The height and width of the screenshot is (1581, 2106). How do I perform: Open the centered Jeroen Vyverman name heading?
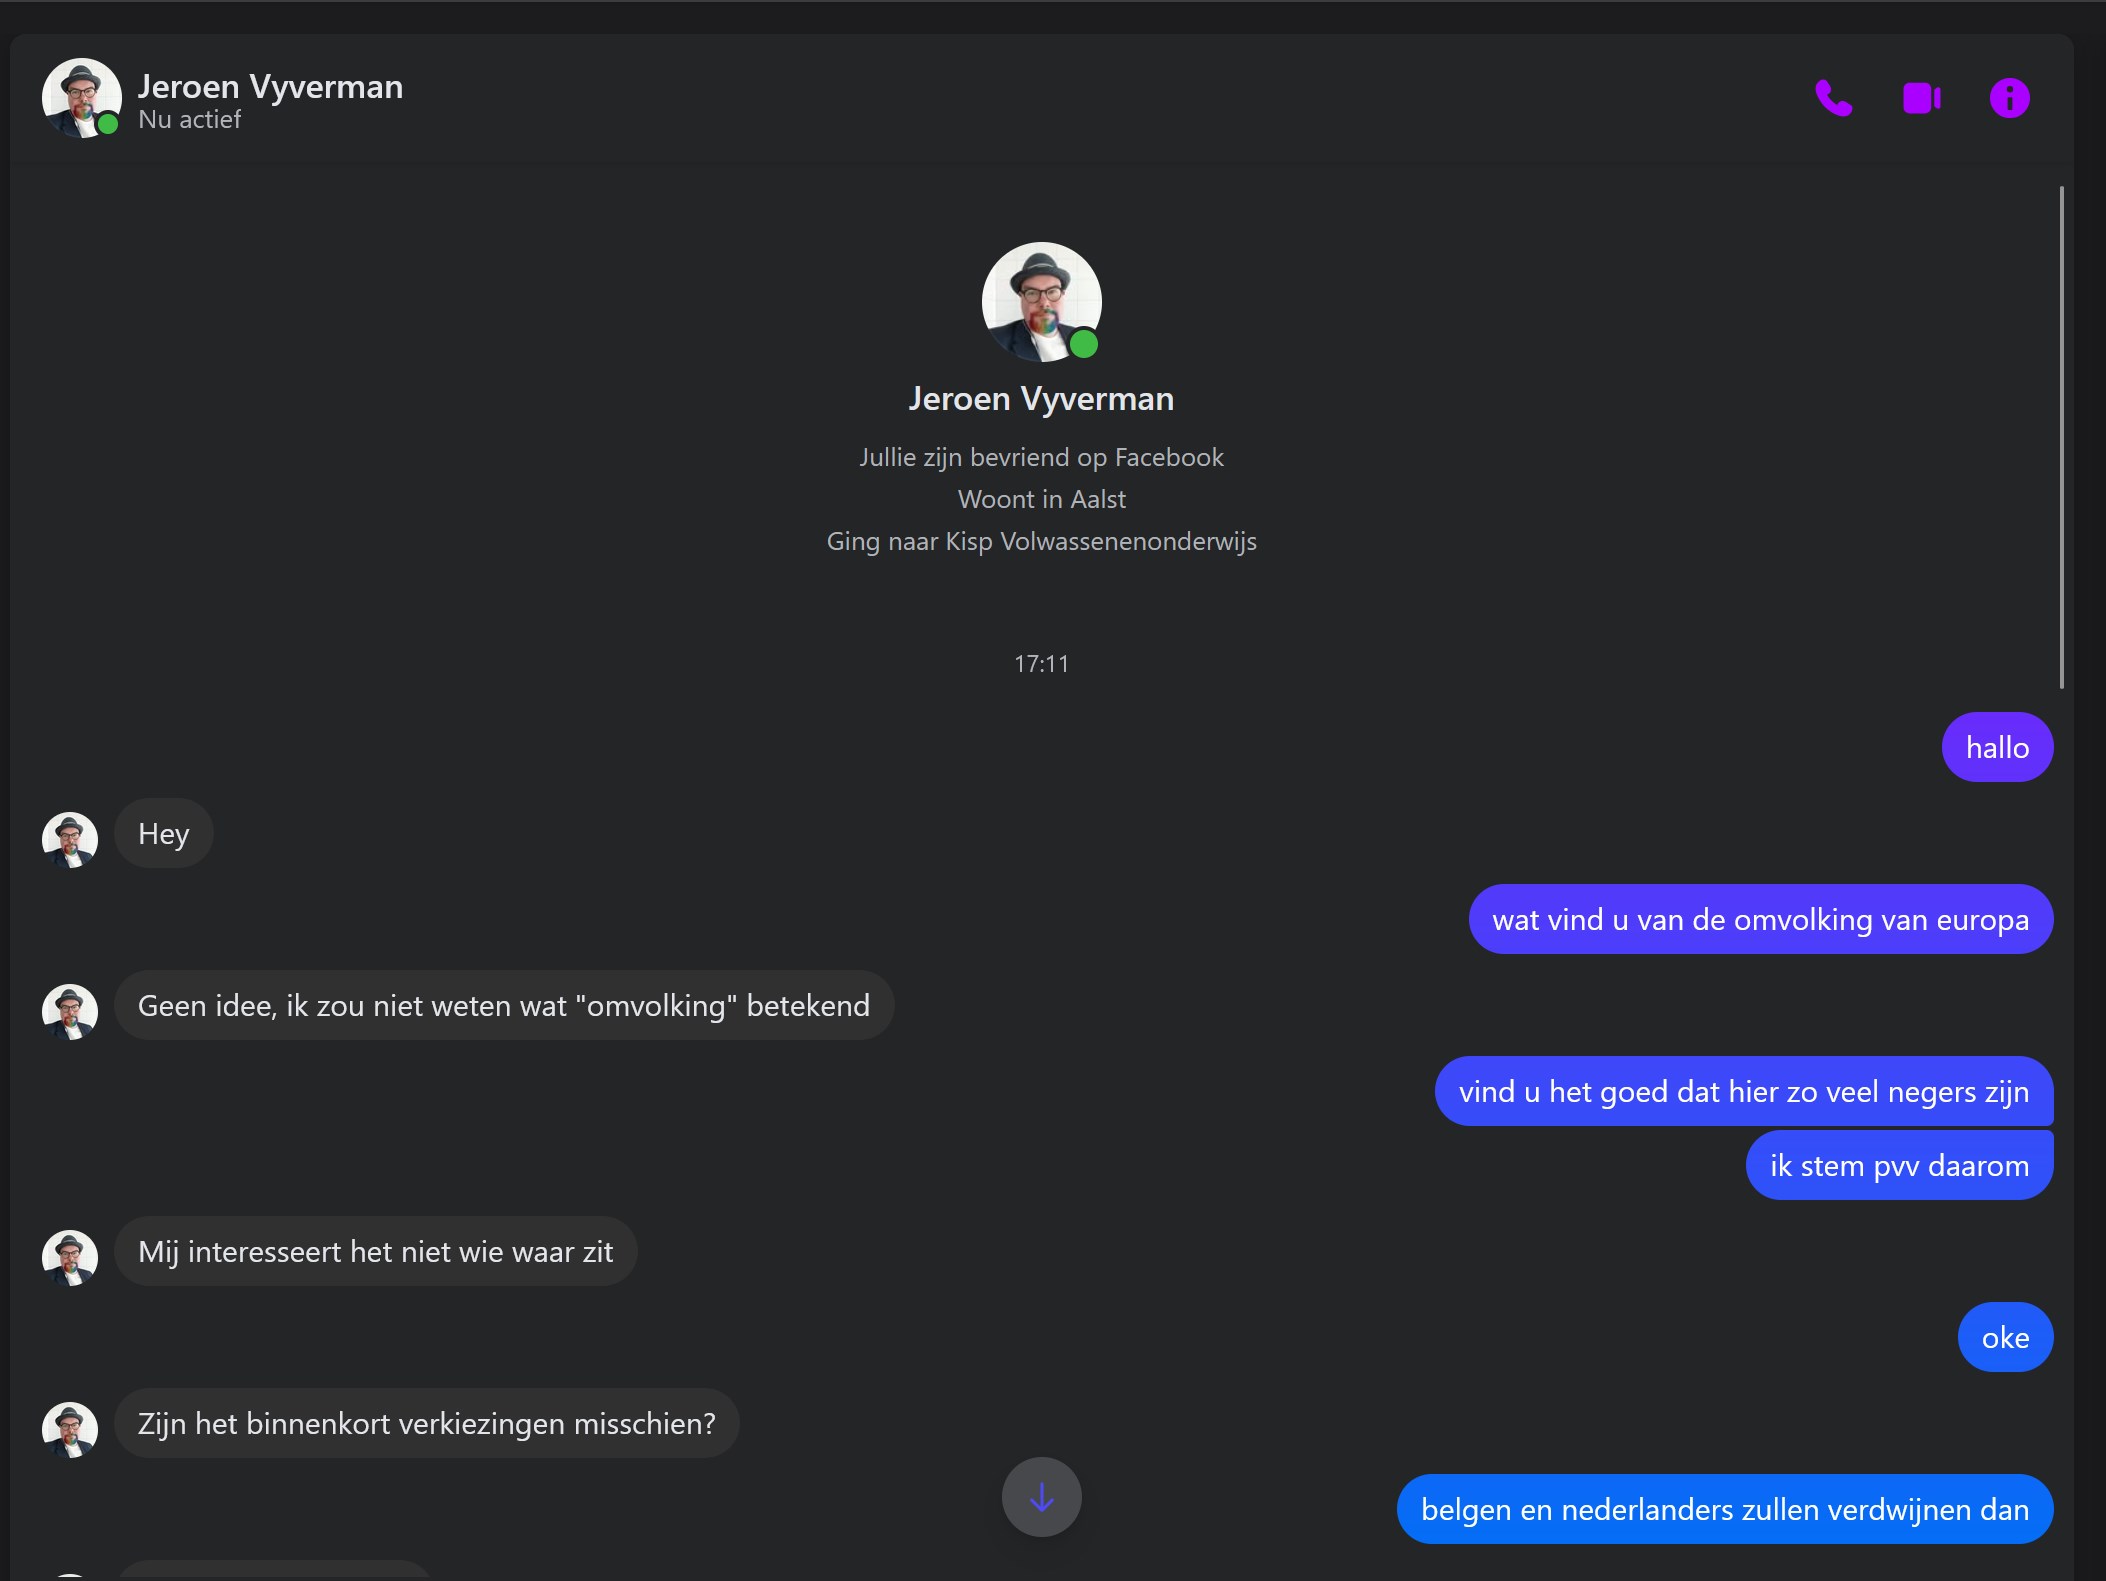(x=1041, y=399)
